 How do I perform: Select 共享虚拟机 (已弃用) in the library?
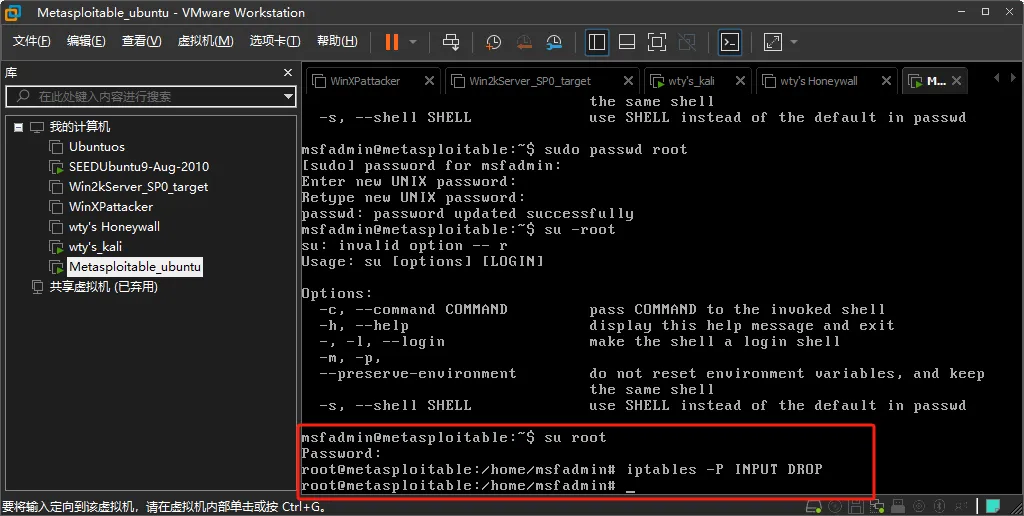[x=104, y=287]
